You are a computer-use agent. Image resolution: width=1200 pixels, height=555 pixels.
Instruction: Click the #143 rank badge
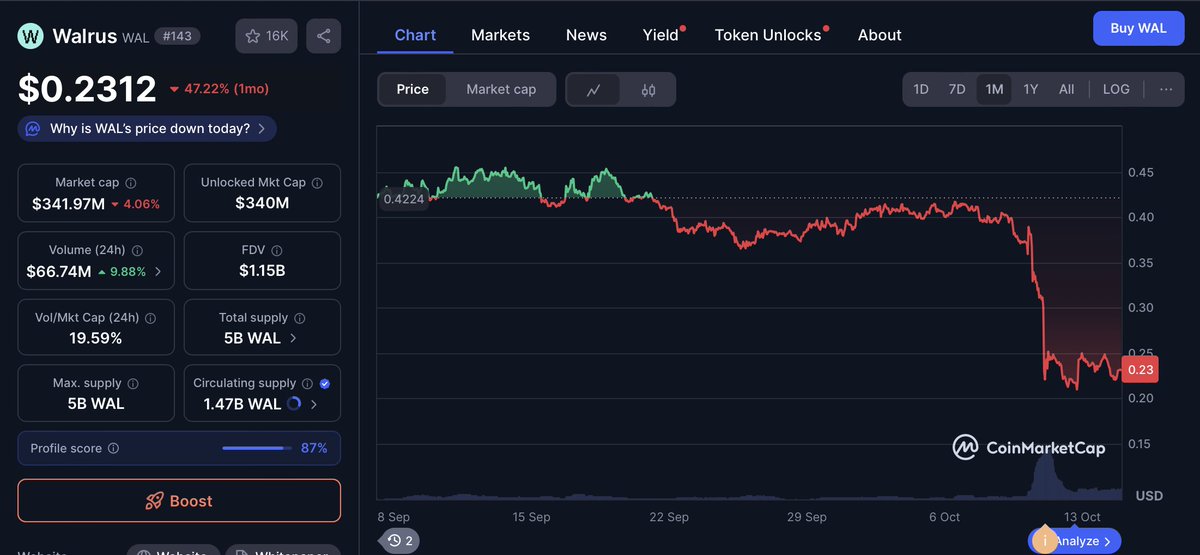[x=178, y=36]
